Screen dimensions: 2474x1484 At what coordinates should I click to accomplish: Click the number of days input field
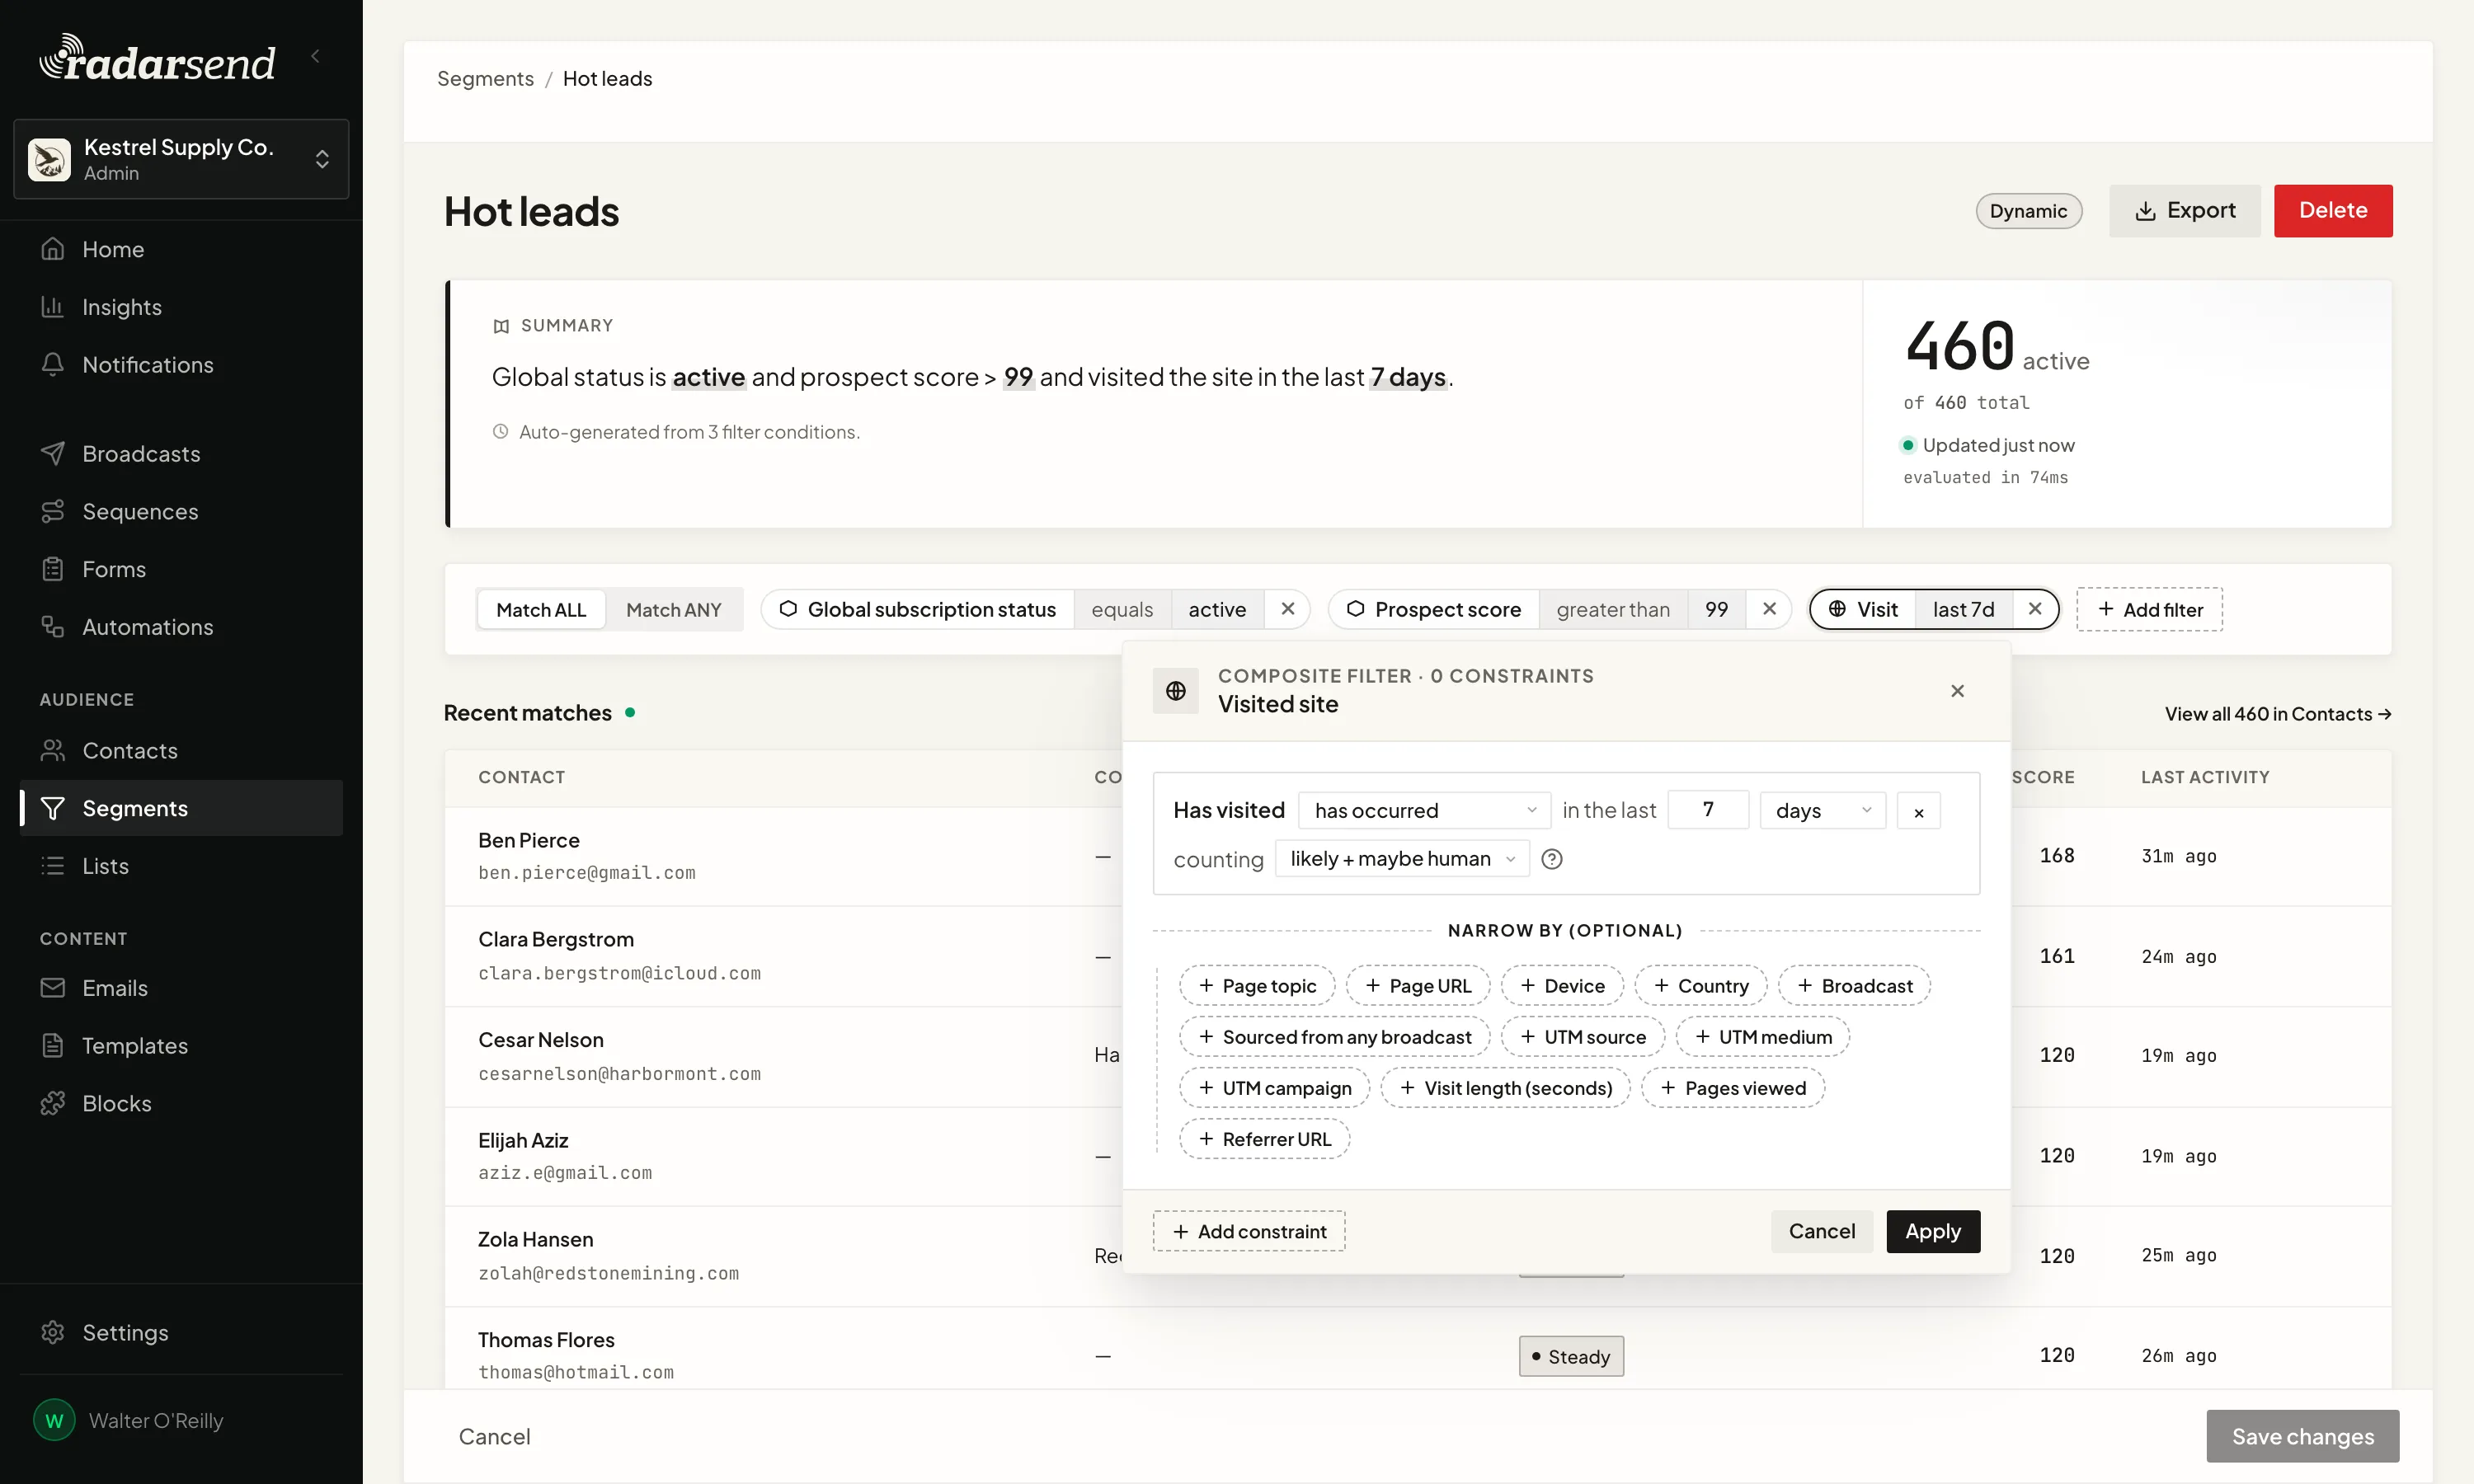click(1708, 810)
